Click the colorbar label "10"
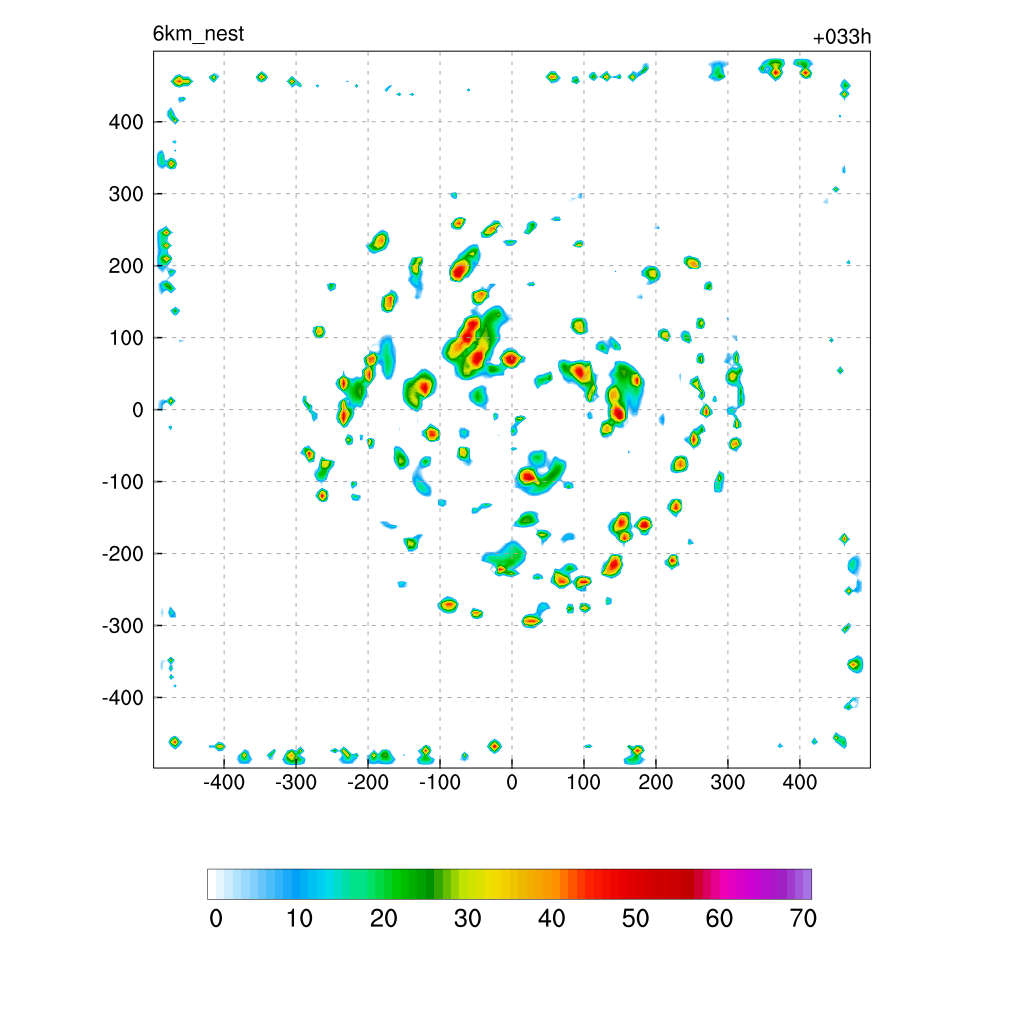This screenshot has height=1024, width=1024. 300,919
